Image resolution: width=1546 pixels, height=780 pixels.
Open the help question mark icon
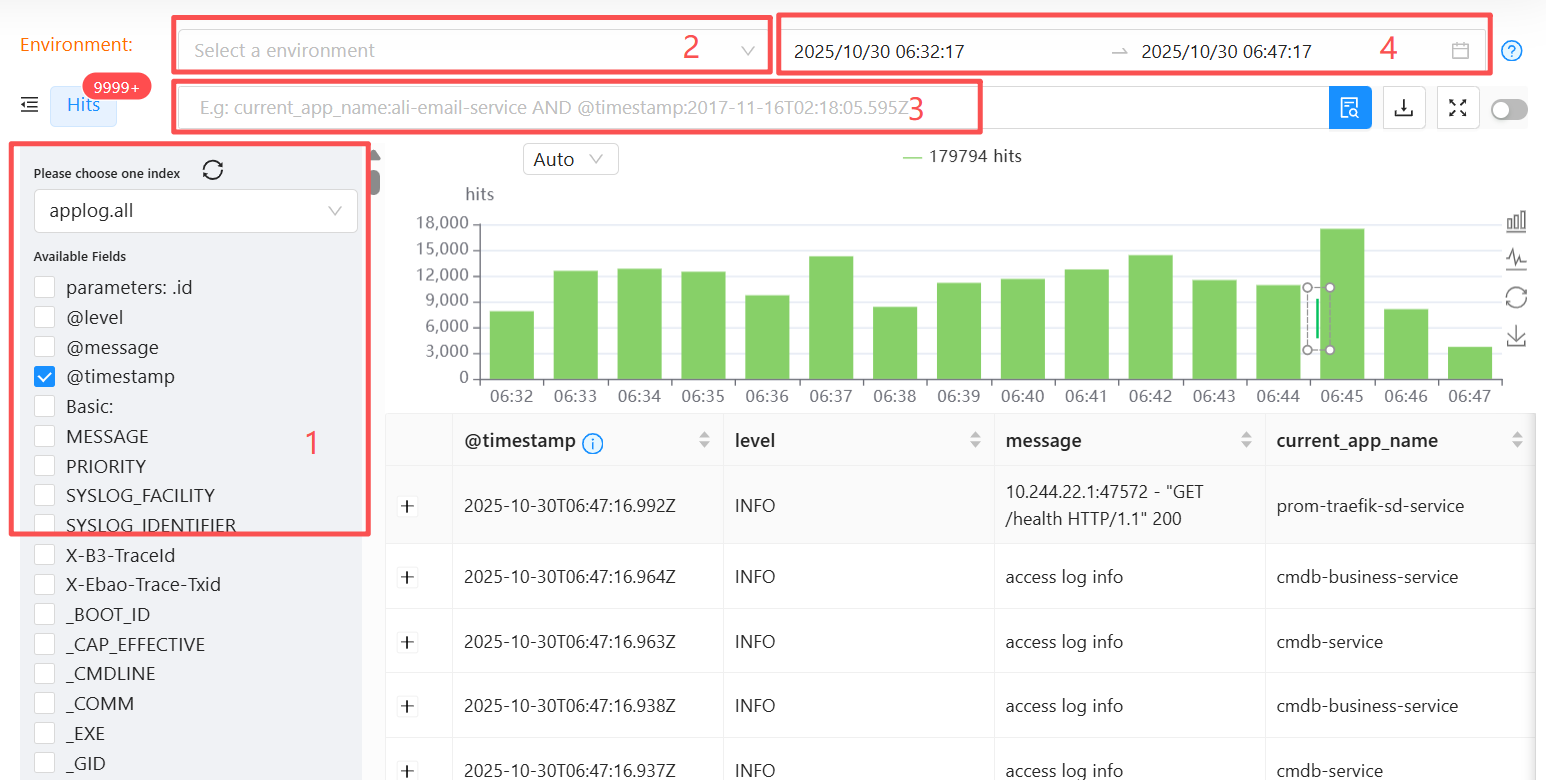[1512, 50]
